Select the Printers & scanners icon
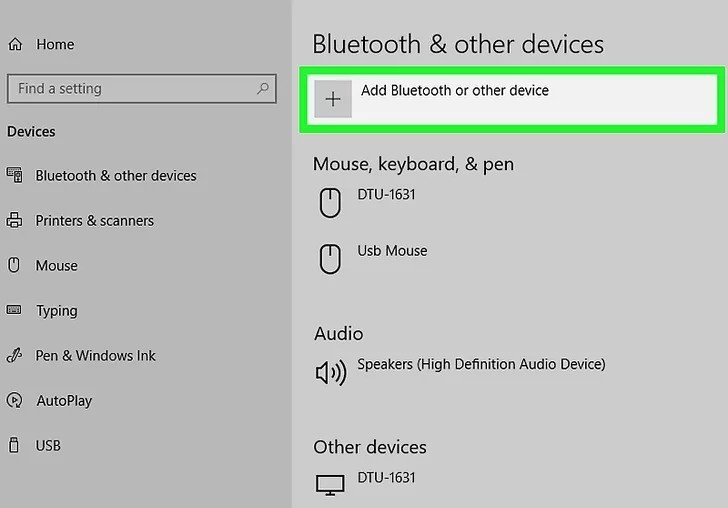The image size is (728, 508). coord(14,220)
